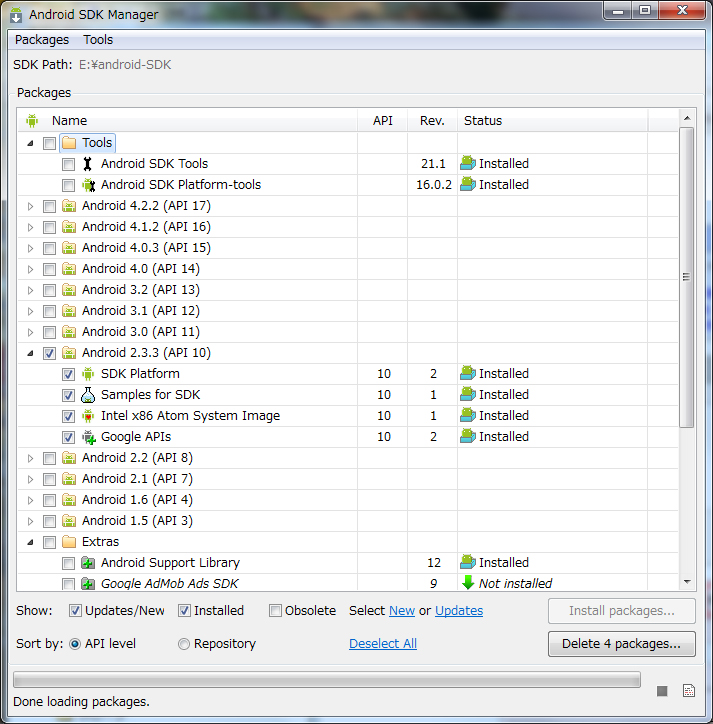Click the Android 3.2 (API 13) package icon
Screen dimensions: 713x724
[69, 290]
